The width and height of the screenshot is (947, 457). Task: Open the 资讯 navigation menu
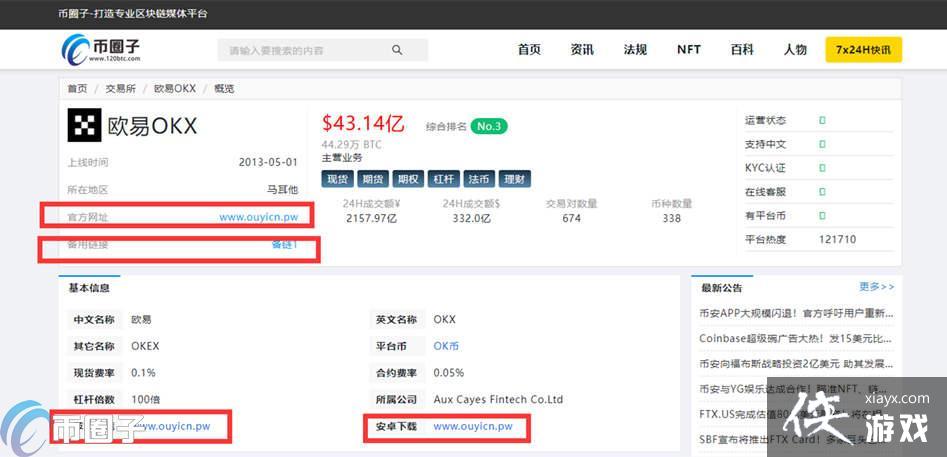pyautogui.click(x=582, y=50)
